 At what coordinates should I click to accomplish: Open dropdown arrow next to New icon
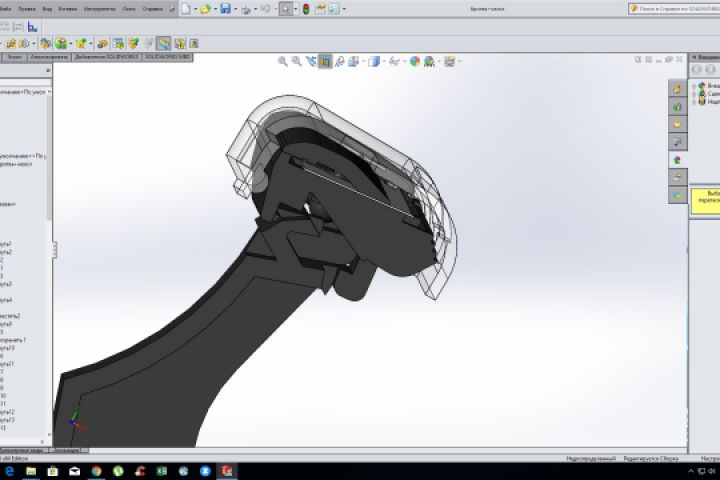(x=196, y=9)
